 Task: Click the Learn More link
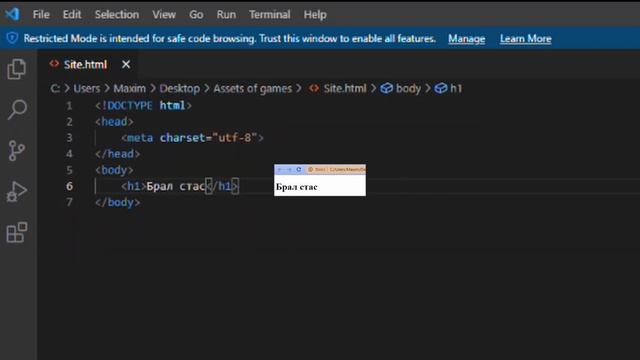tap(526, 39)
